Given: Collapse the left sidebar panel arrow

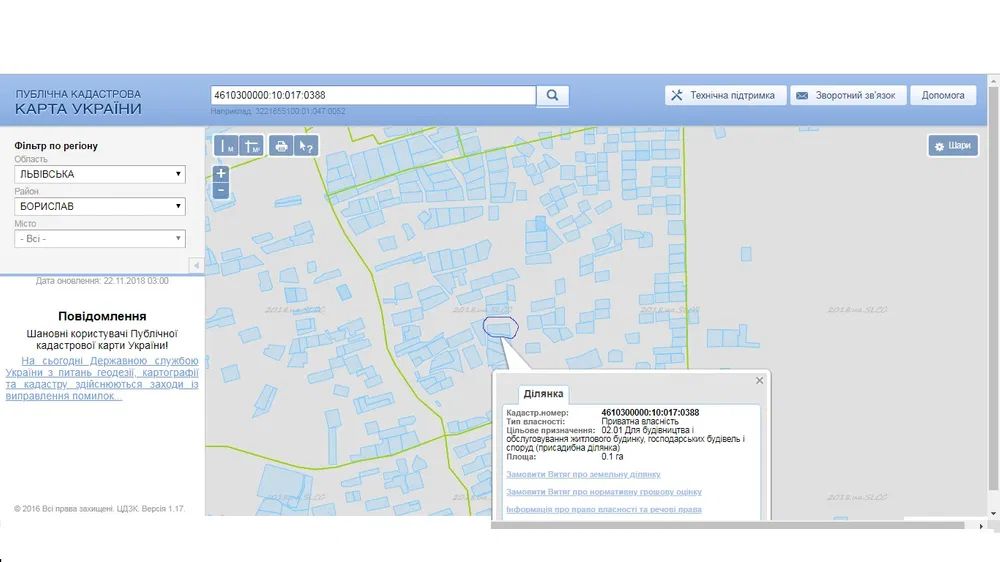Looking at the screenshot, I should [x=196, y=265].
